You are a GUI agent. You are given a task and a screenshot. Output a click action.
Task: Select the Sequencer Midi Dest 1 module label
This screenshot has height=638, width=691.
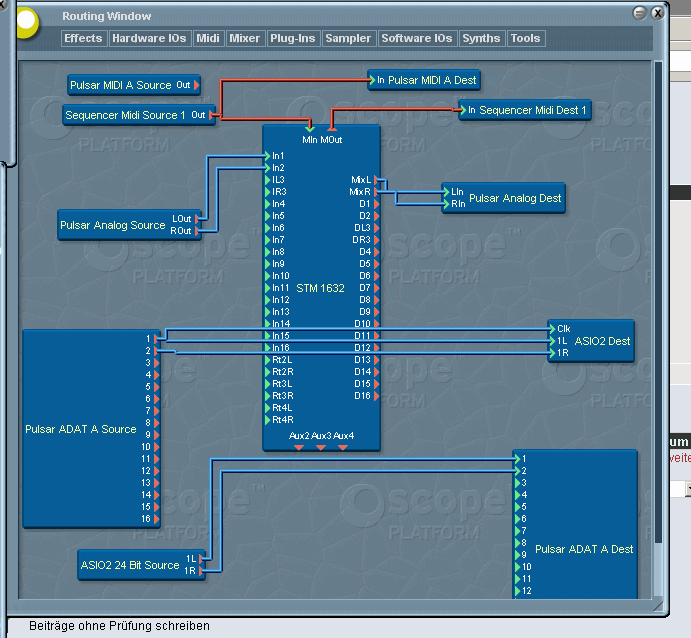(533, 110)
